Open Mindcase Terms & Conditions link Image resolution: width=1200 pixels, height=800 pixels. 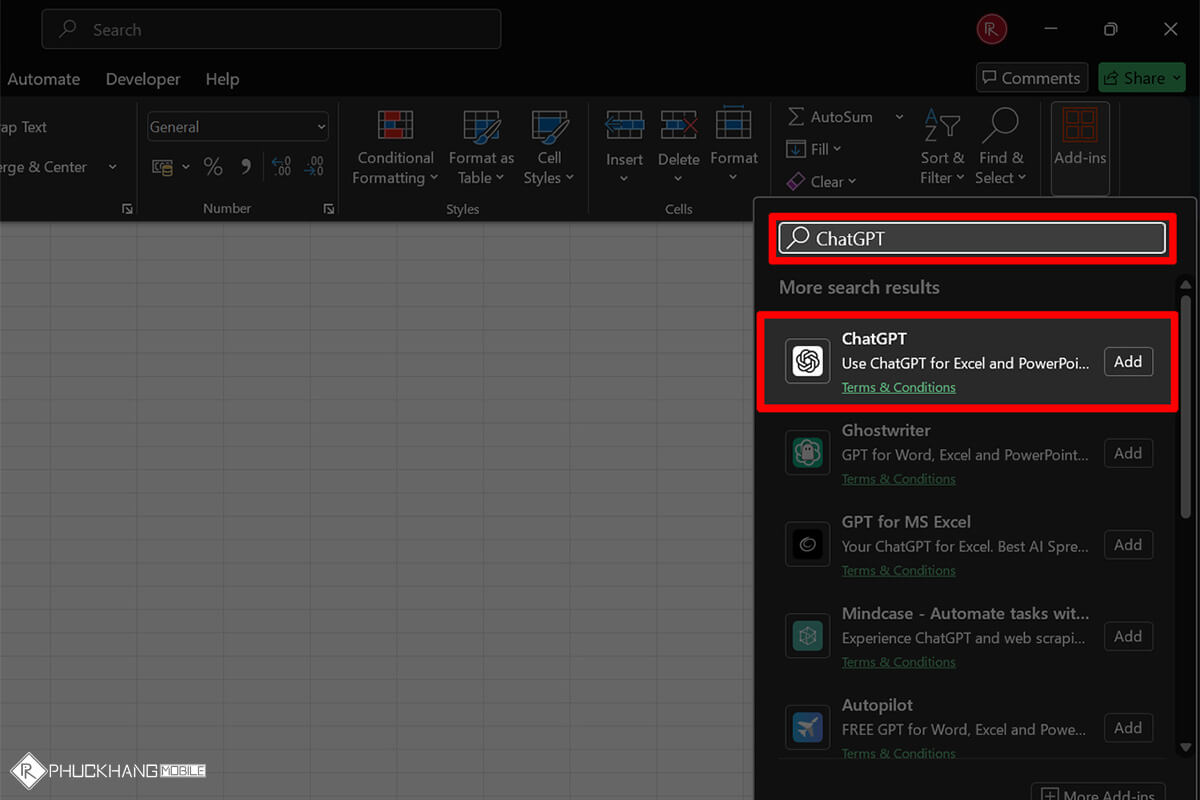point(898,662)
